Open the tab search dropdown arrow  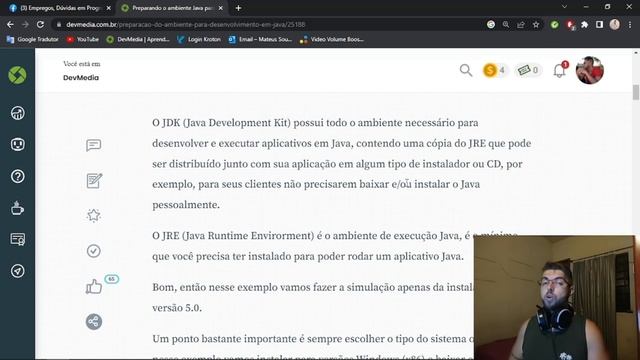coord(564,7)
